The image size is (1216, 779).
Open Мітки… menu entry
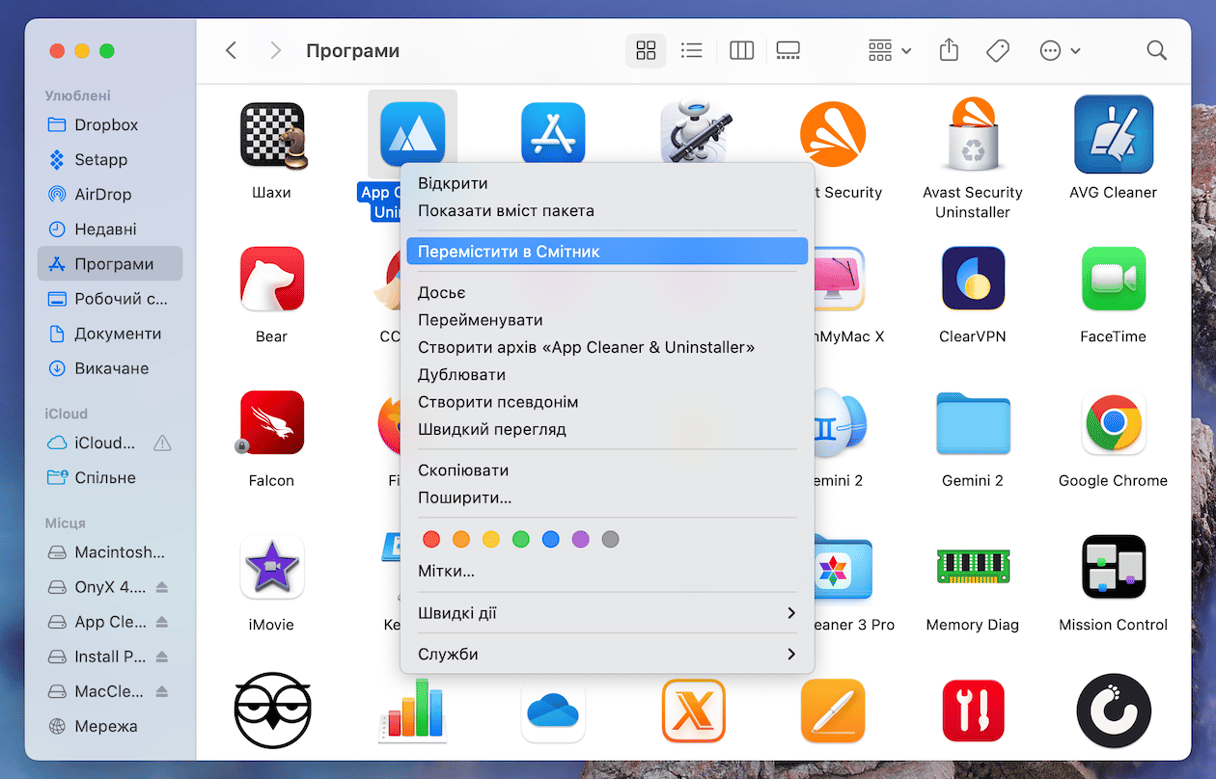(x=607, y=571)
